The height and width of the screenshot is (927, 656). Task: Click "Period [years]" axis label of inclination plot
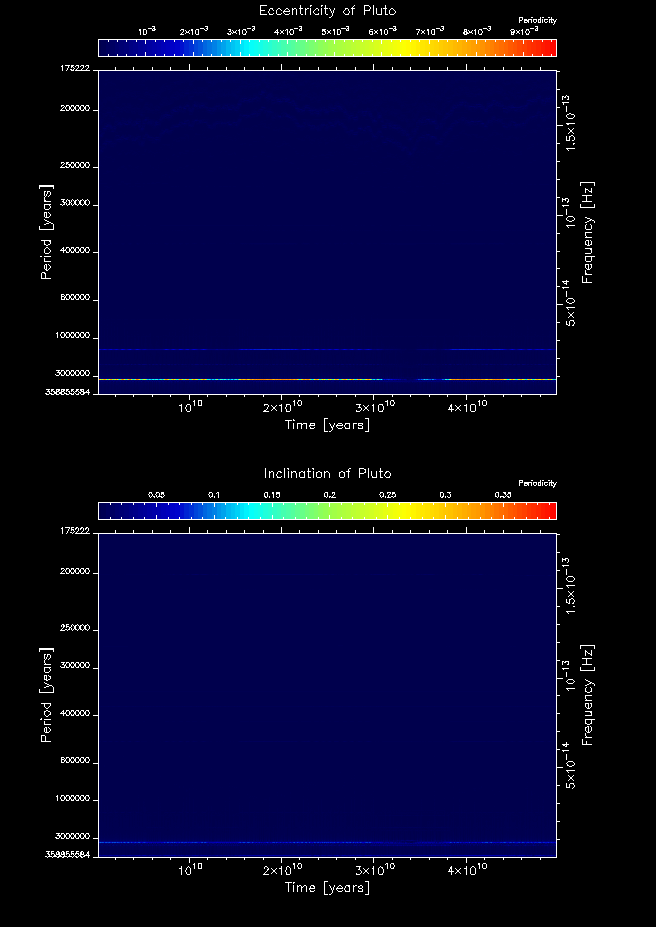tap(46, 694)
